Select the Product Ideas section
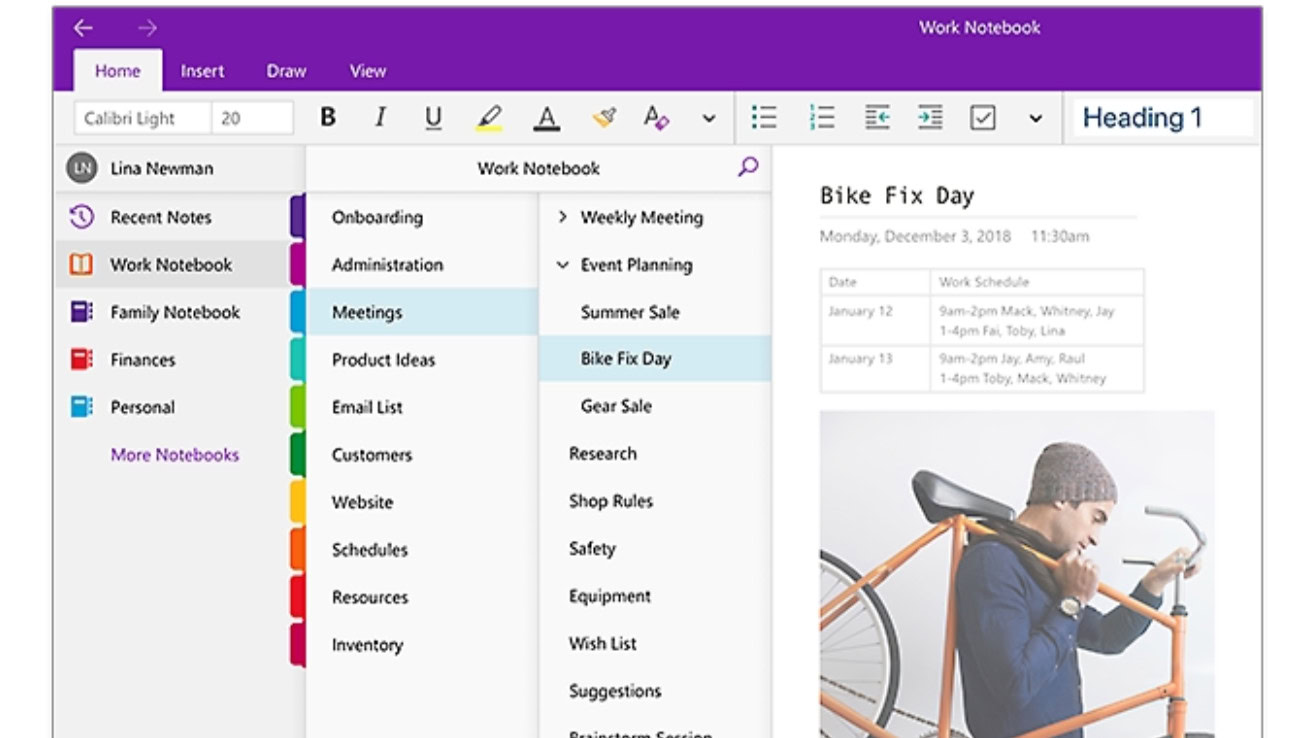 coord(384,360)
